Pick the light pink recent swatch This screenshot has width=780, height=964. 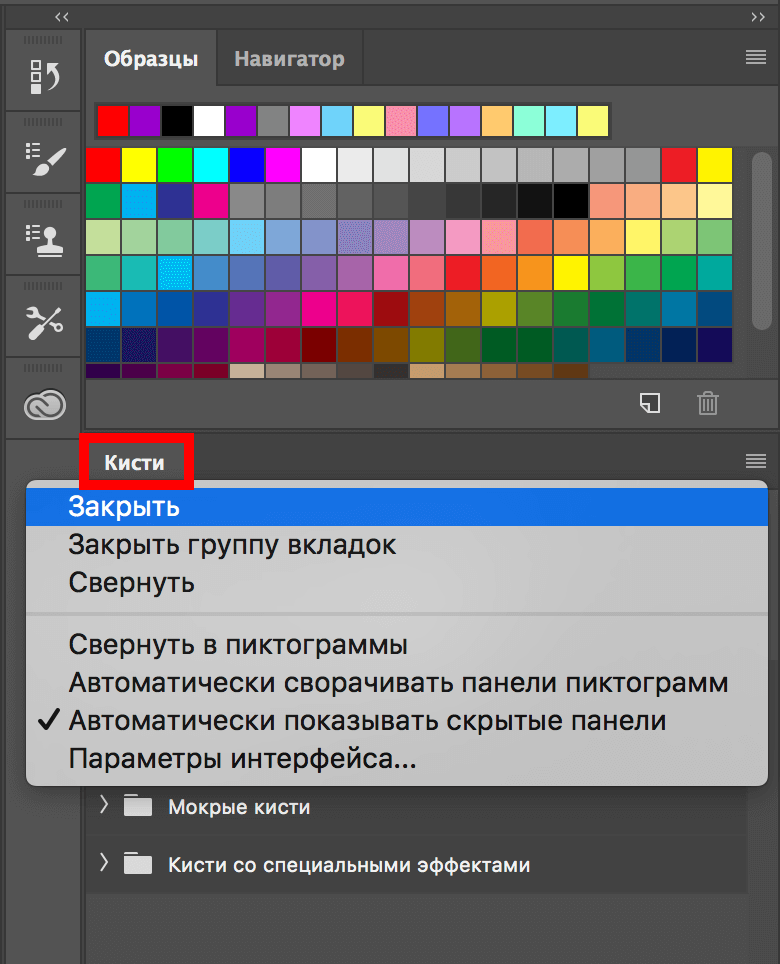pos(401,120)
